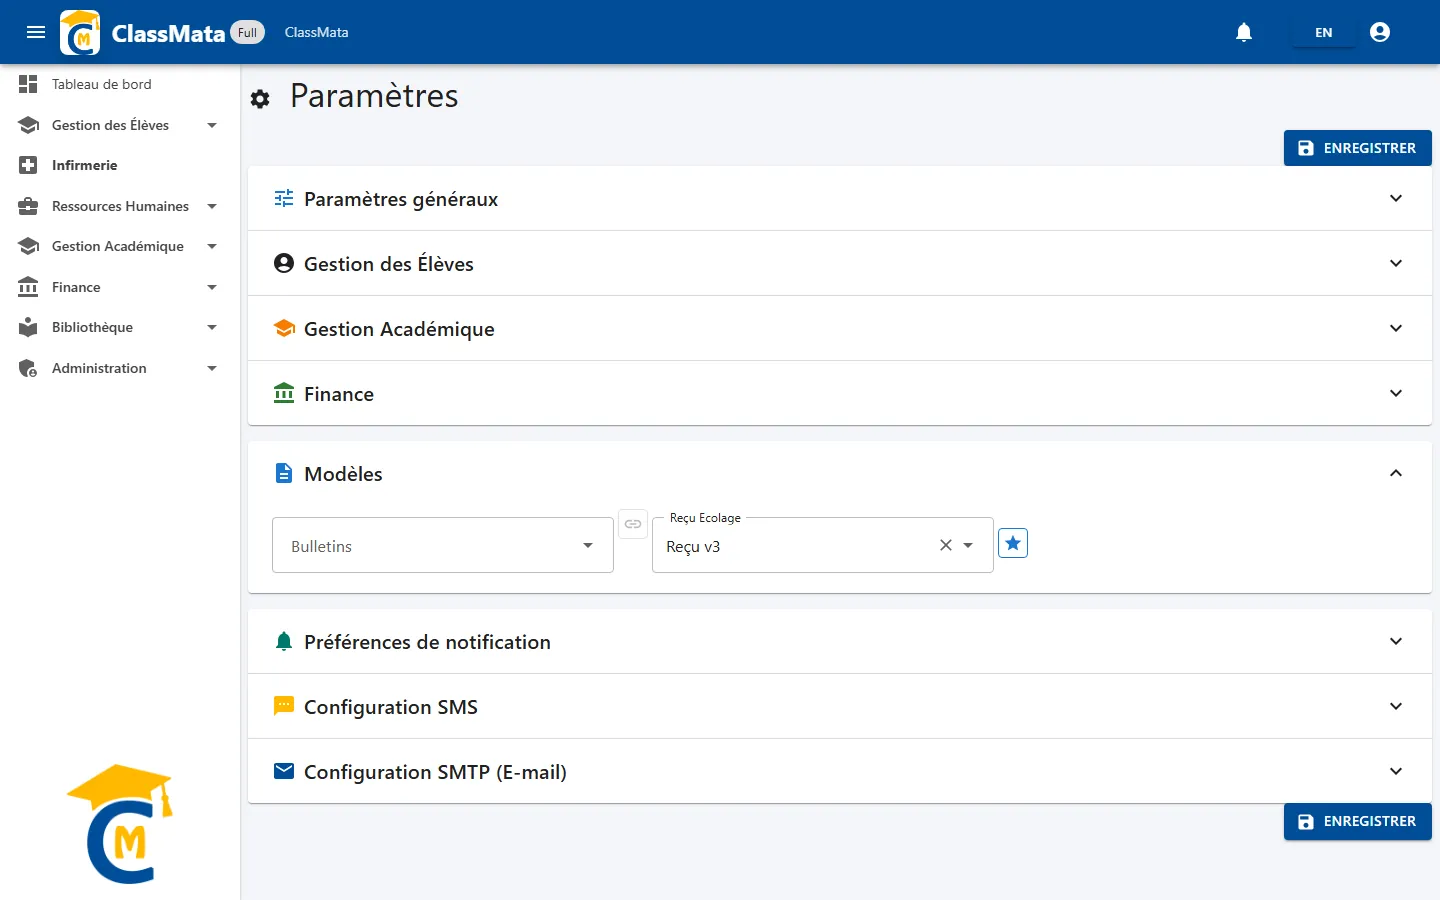This screenshot has height=900, width=1440.
Task: Clear the Reçu v3 selection
Action: pyautogui.click(x=945, y=545)
